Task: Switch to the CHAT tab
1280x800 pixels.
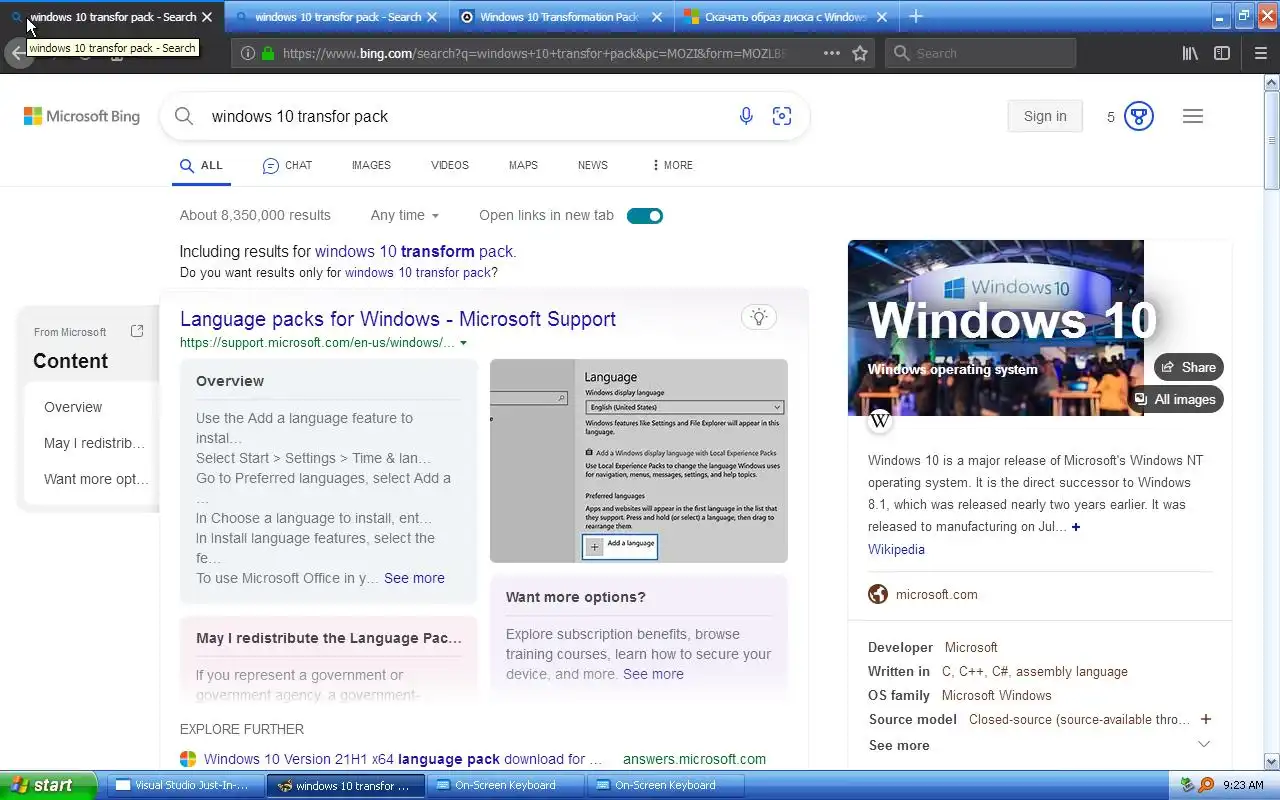Action: 287,165
